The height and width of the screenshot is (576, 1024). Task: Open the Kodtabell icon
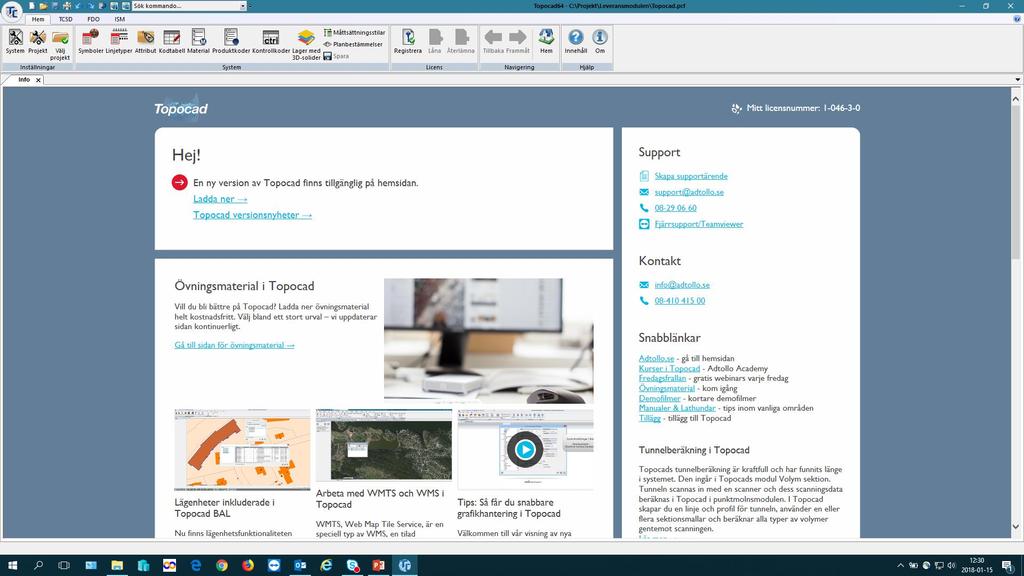(172, 42)
